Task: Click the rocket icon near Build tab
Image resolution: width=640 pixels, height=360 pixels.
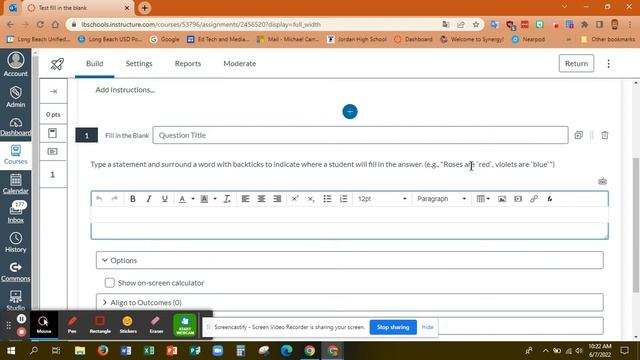Action: pyautogui.click(x=57, y=64)
